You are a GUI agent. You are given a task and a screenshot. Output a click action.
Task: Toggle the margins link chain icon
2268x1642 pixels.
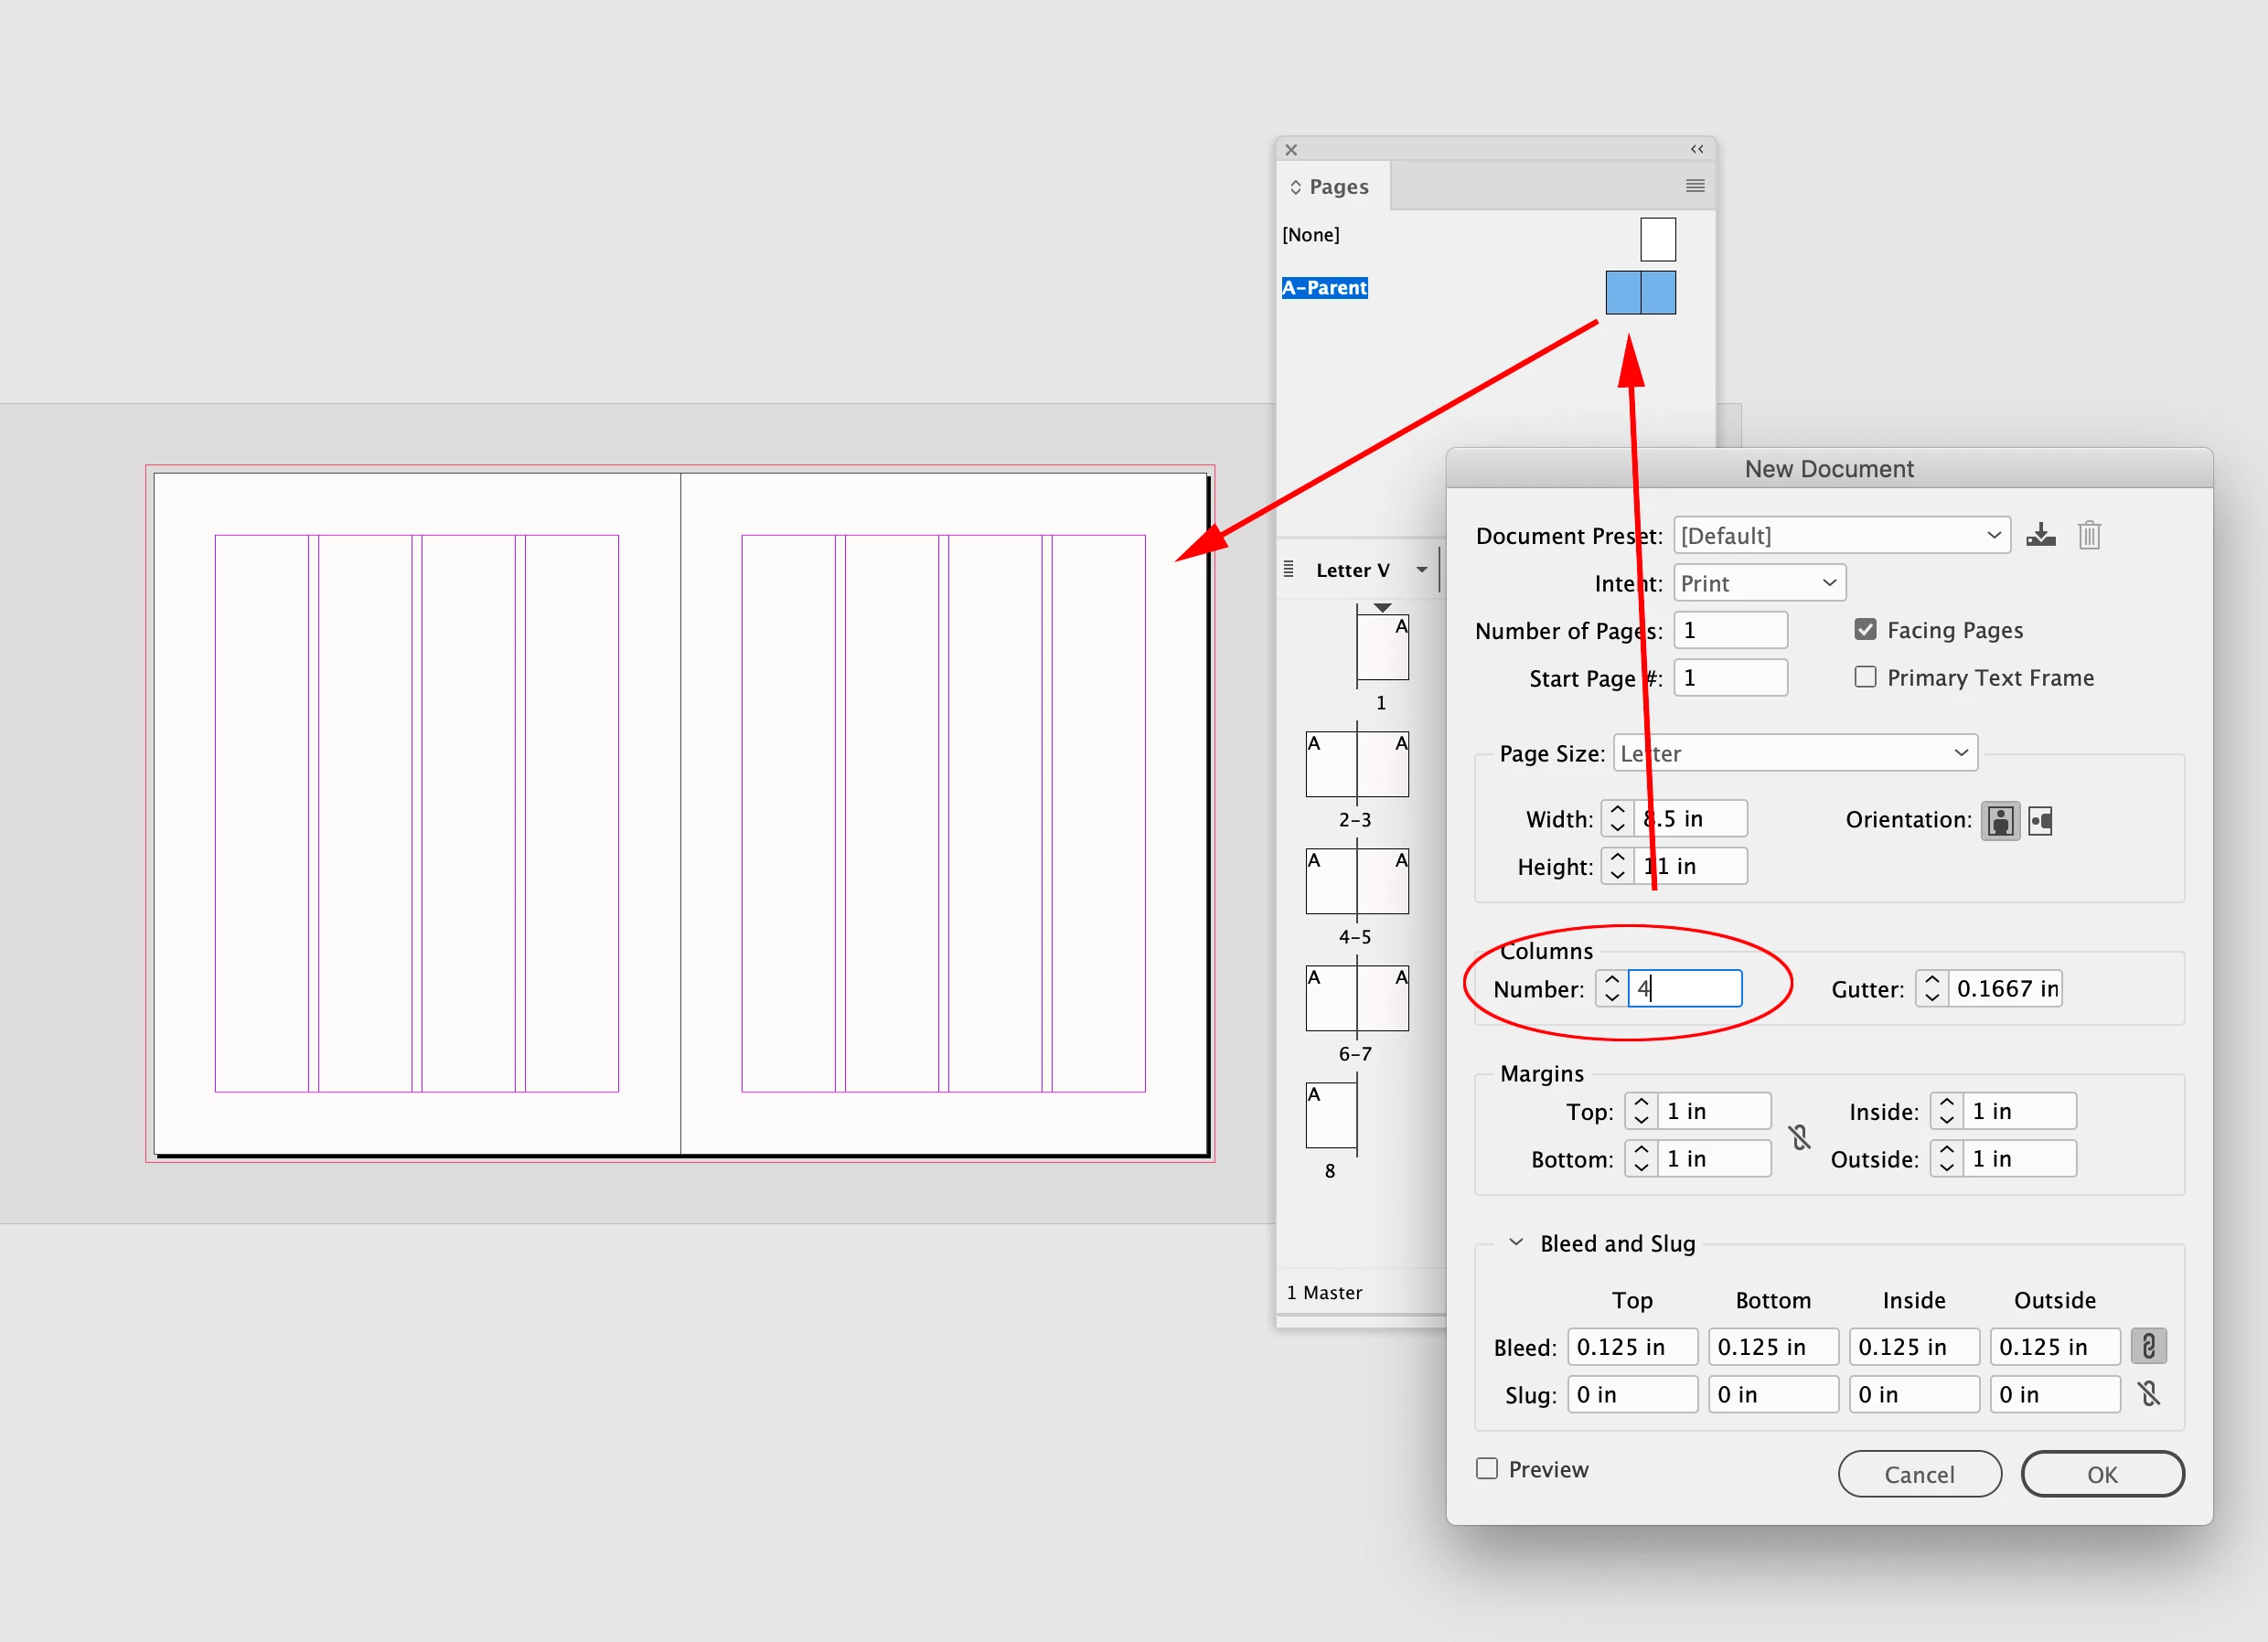click(1800, 1136)
